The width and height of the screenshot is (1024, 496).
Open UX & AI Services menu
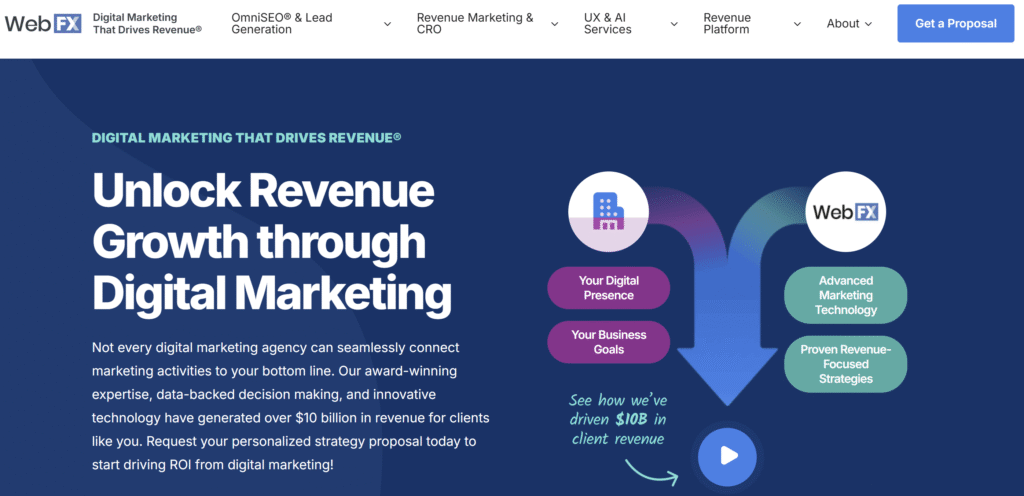(607, 23)
